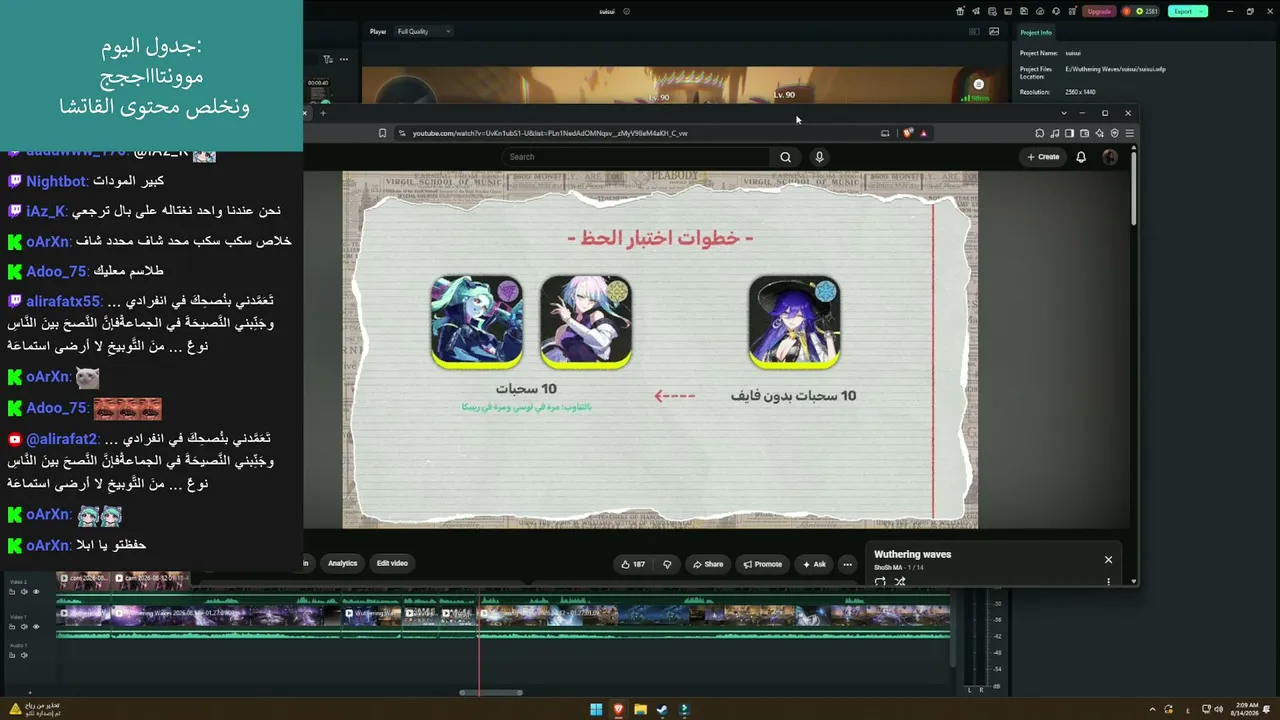Click the YouTube search input field
The width and height of the screenshot is (1280, 720).
click(x=636, y=157)
